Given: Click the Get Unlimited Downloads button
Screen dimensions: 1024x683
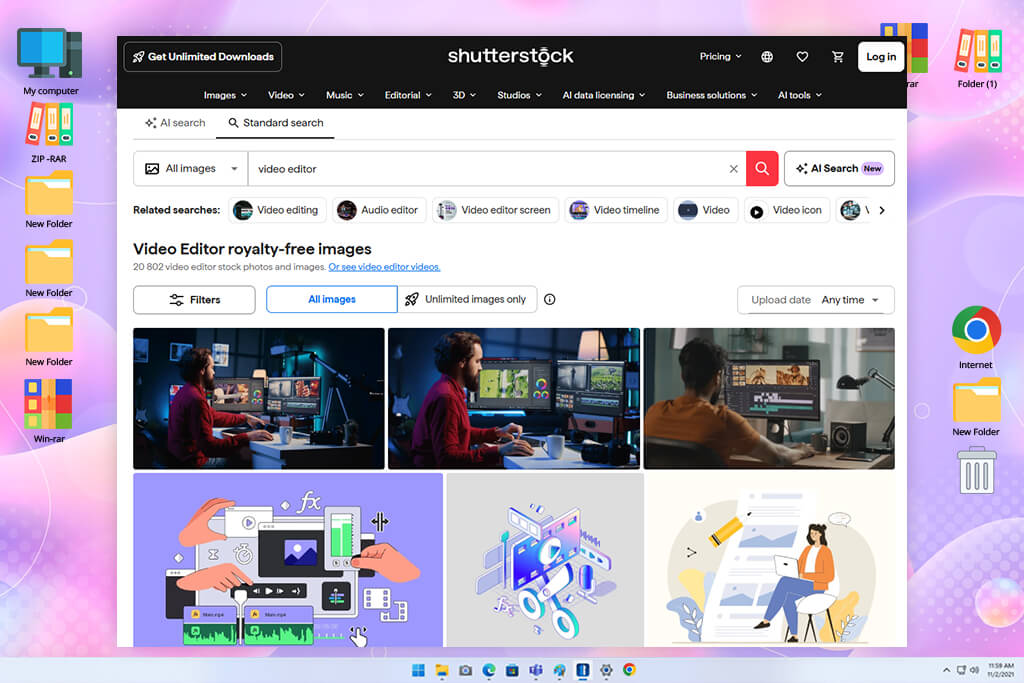Looking at the screenshot, I should pyautogui.click(x=202, y=57).
